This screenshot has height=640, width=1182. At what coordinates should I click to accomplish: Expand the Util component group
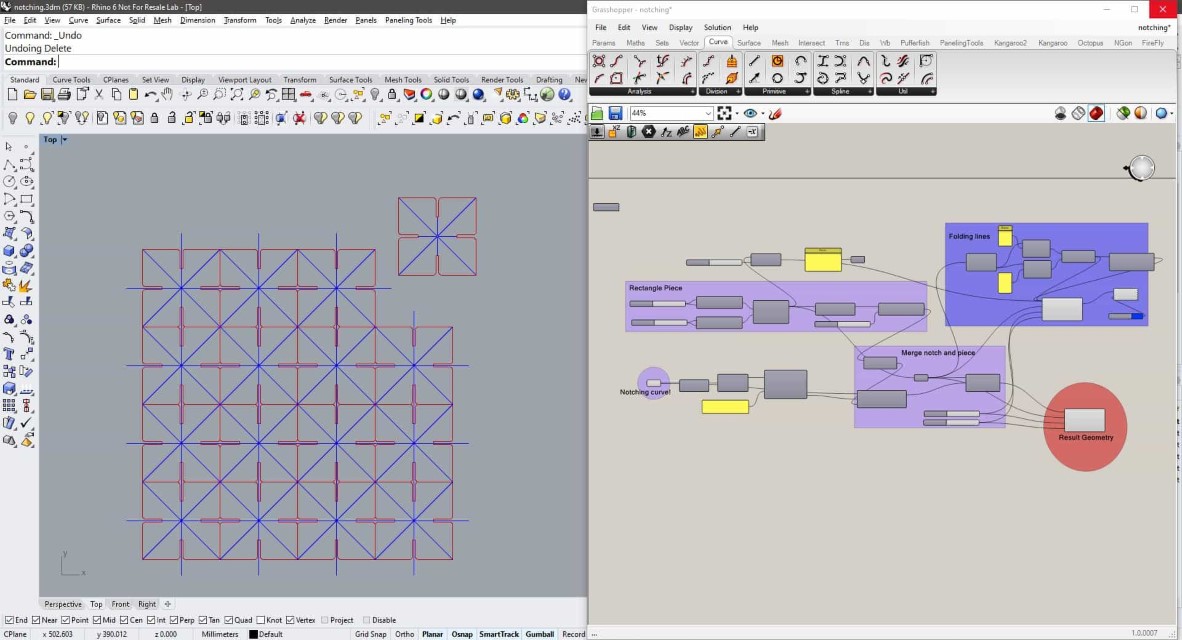coord(932,91)
